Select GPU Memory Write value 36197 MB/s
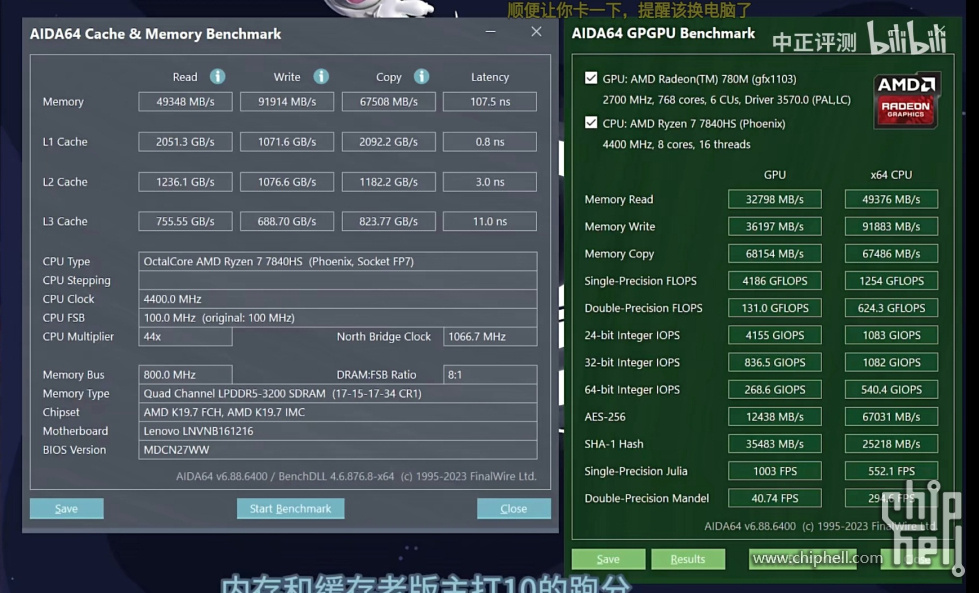 pos(775,227)
